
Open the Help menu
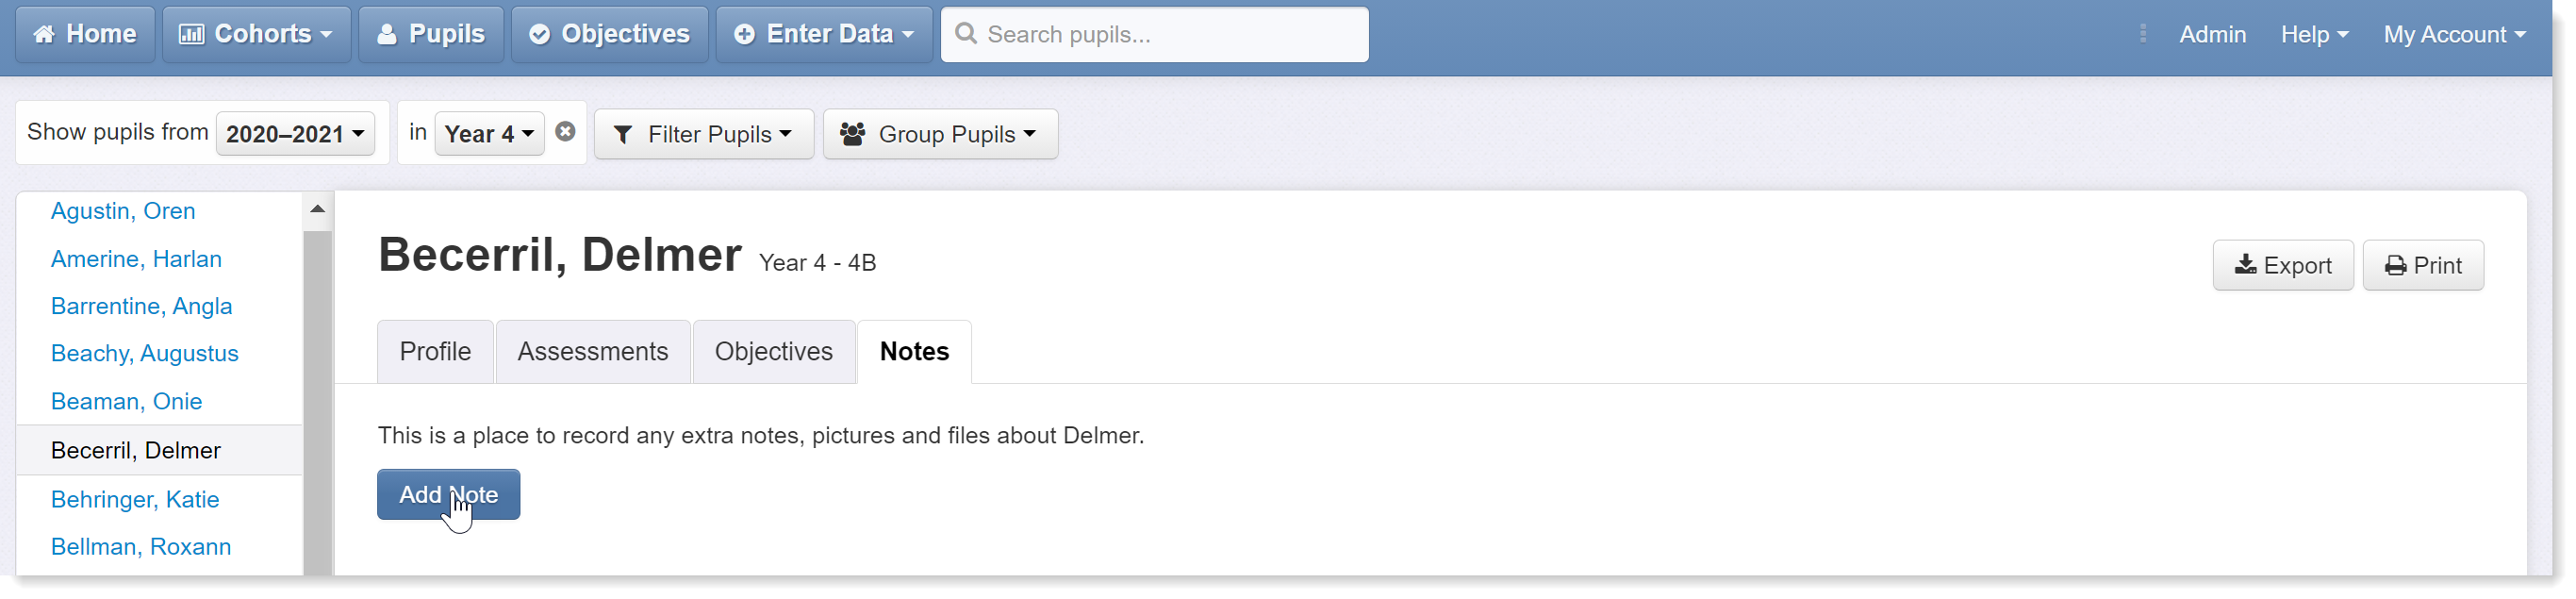tap(2313, 34)
